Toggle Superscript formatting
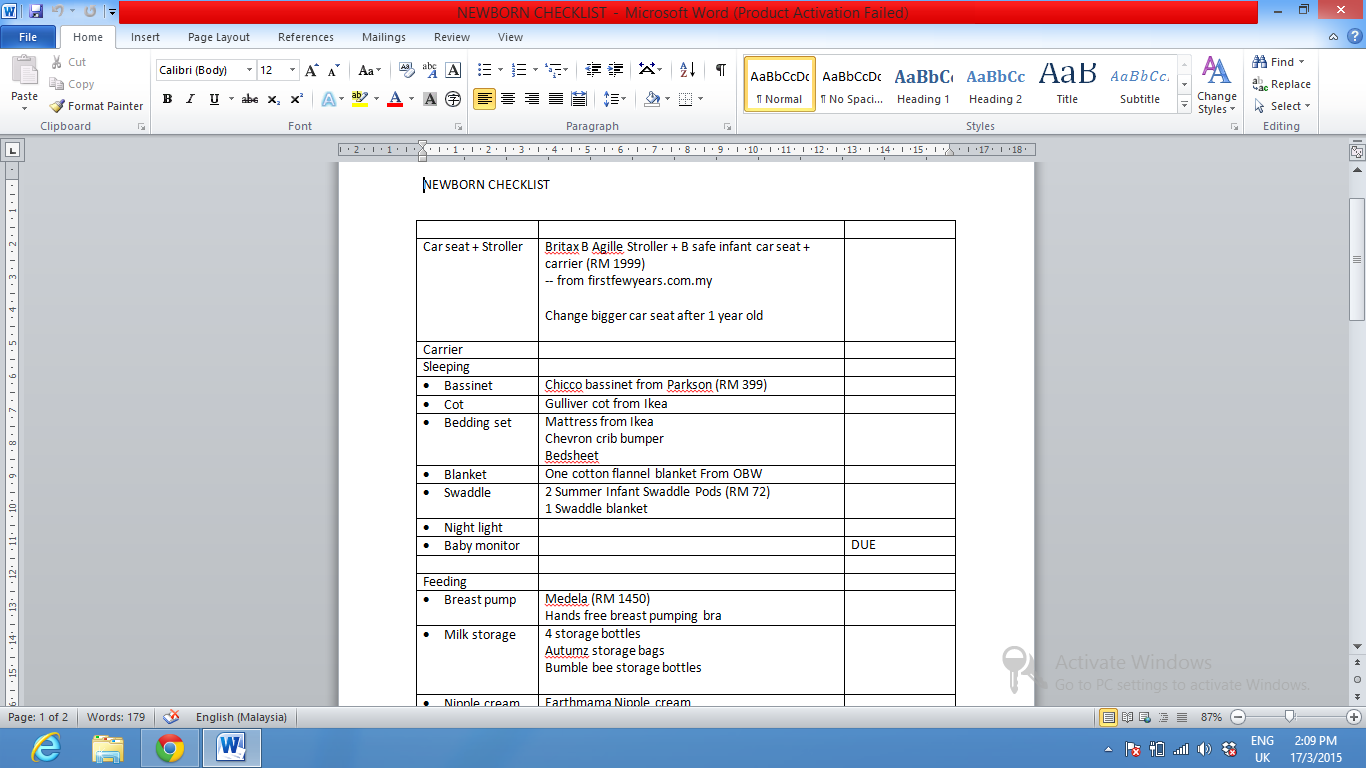This screenshot has height=768, width=1366. 297,99
